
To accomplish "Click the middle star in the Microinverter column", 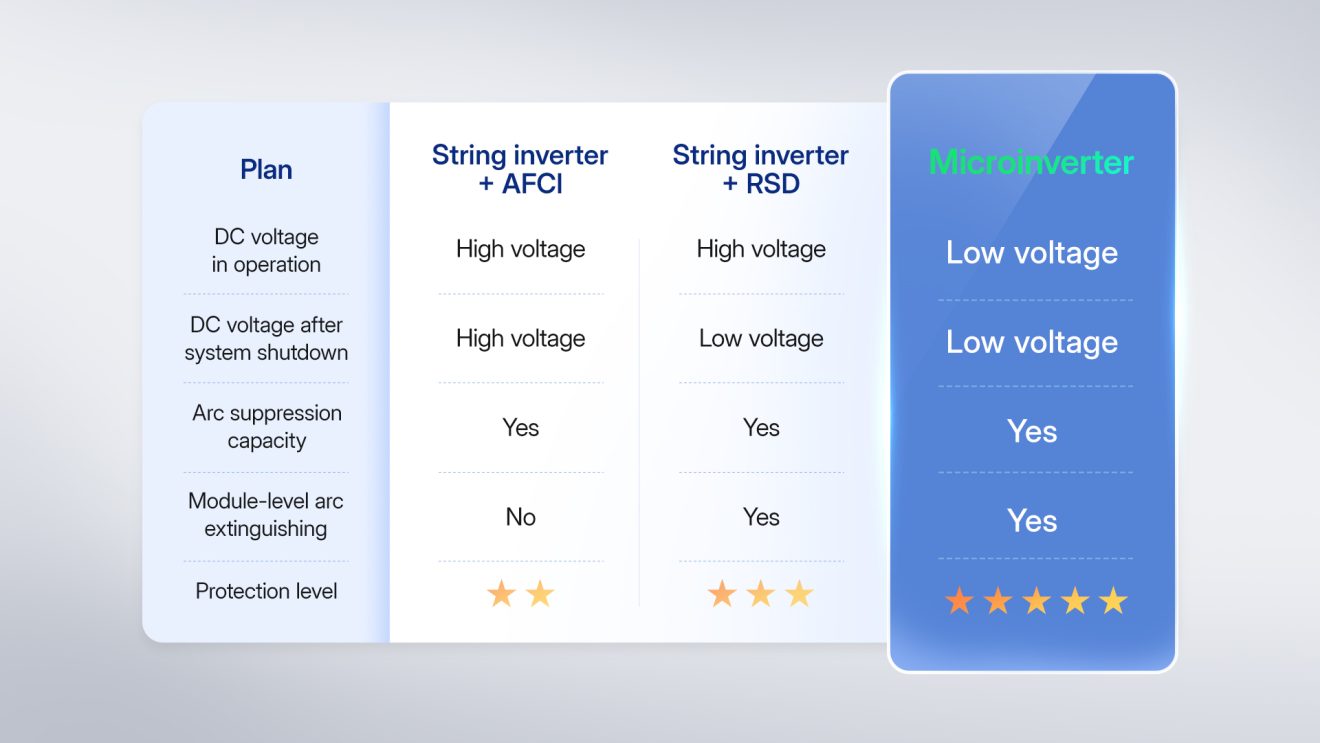I will click(x=1036, y=601).
